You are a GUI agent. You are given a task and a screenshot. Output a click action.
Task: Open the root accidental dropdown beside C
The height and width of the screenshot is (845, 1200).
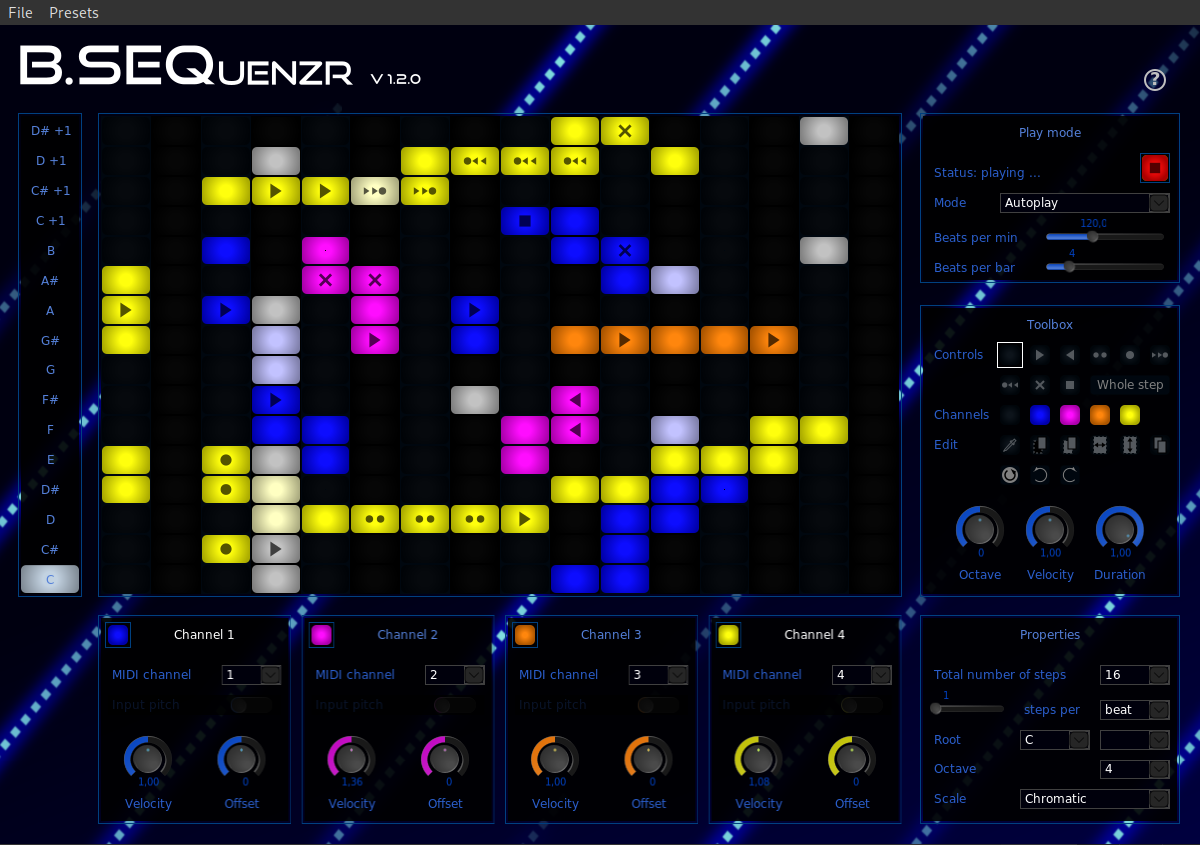pyautogui.click(x=1135, y=740)
